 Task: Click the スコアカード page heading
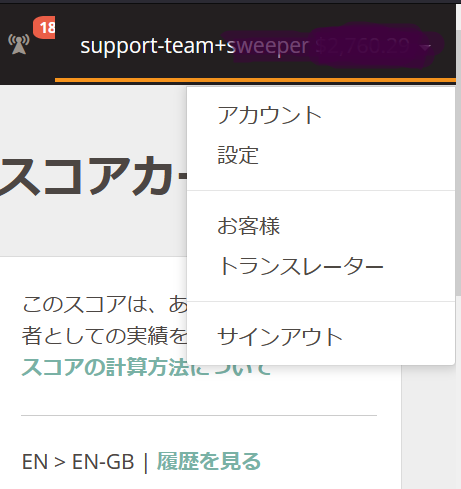[x=93, y=176]
